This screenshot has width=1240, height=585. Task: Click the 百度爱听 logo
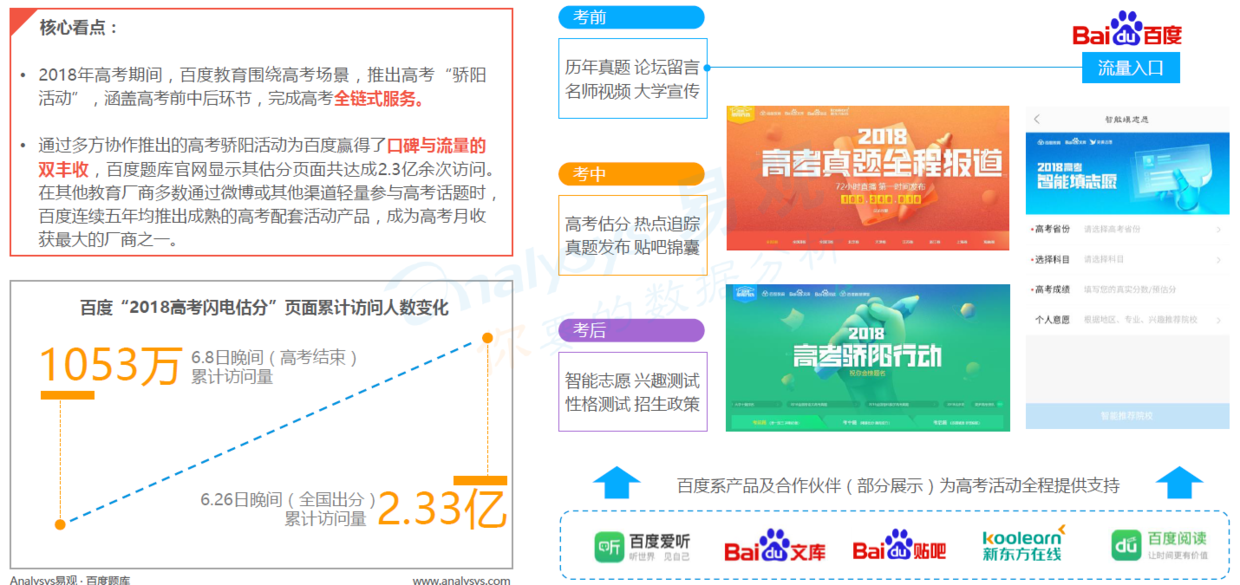point(642,546)
